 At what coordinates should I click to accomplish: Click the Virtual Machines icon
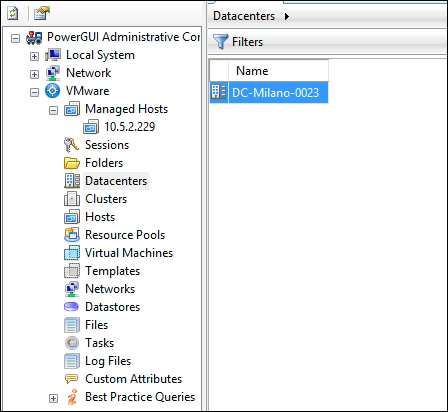coord(72,253)
